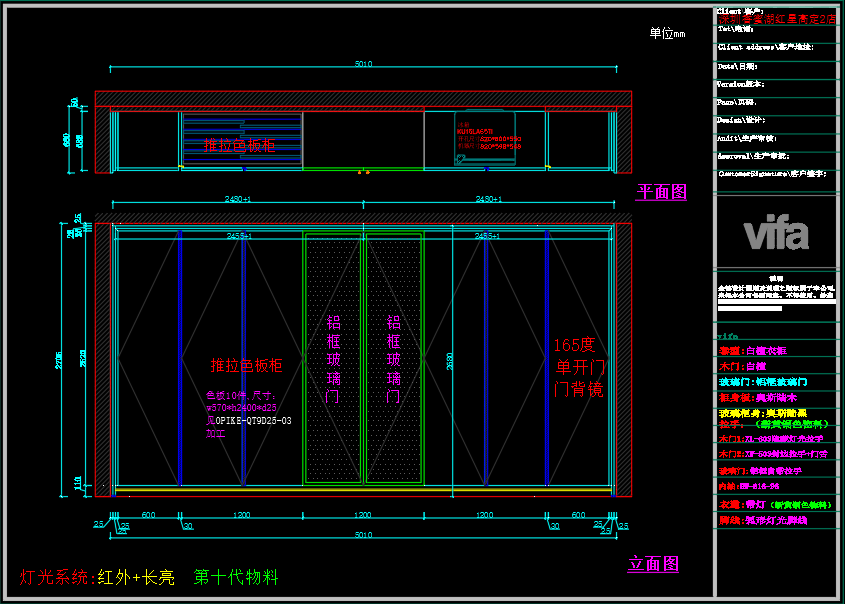
Task: Click the Customer Signature field row
Action: [x=773, y=174]
